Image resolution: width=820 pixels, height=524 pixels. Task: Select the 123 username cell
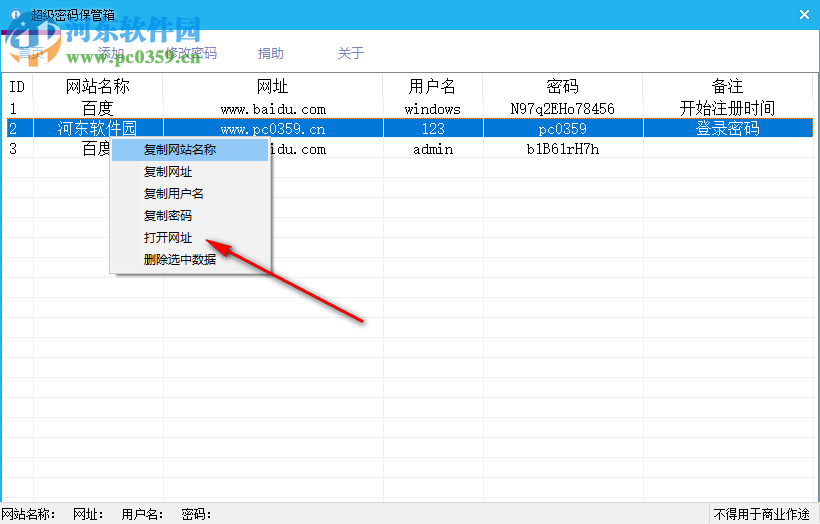pyautogui.click(x=432, y=129)
